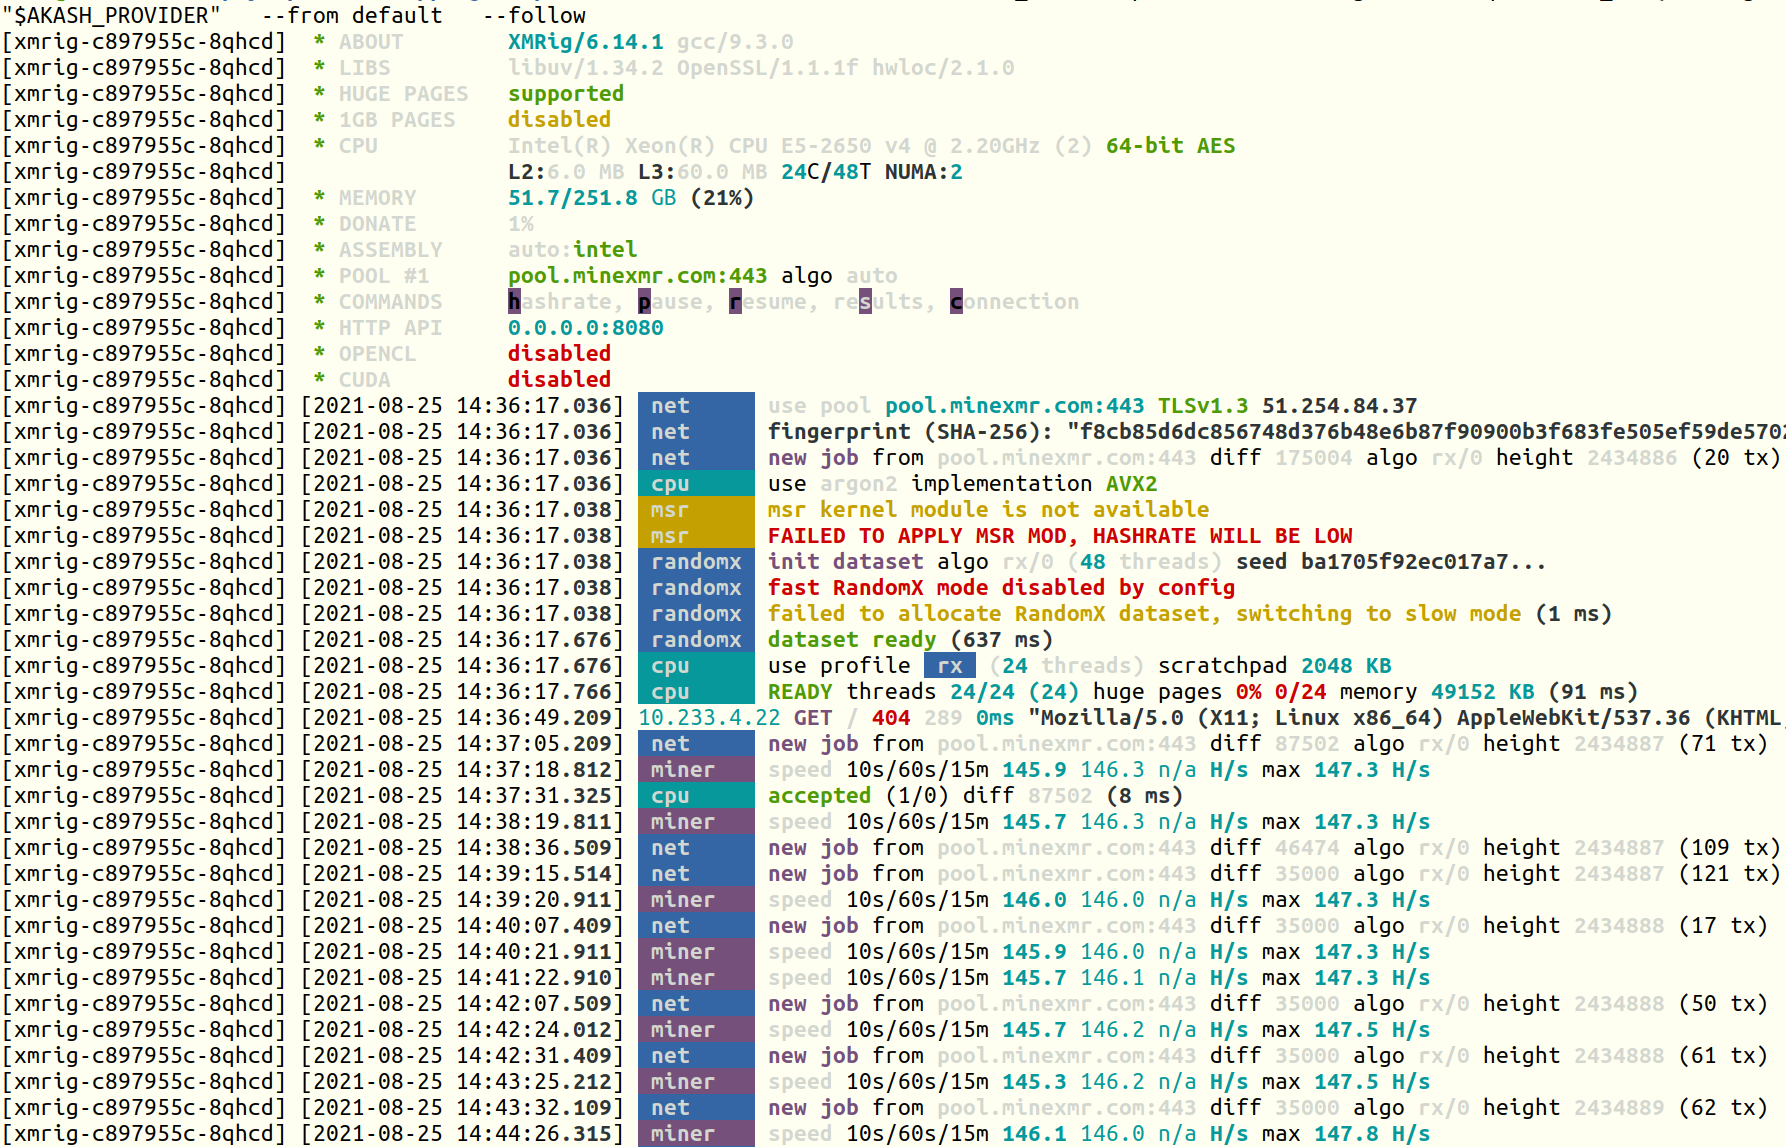Click the net tag at 14:42:07.509
The width and height of the screenshot is (1786, 1147).
[x=696, y=1004]
